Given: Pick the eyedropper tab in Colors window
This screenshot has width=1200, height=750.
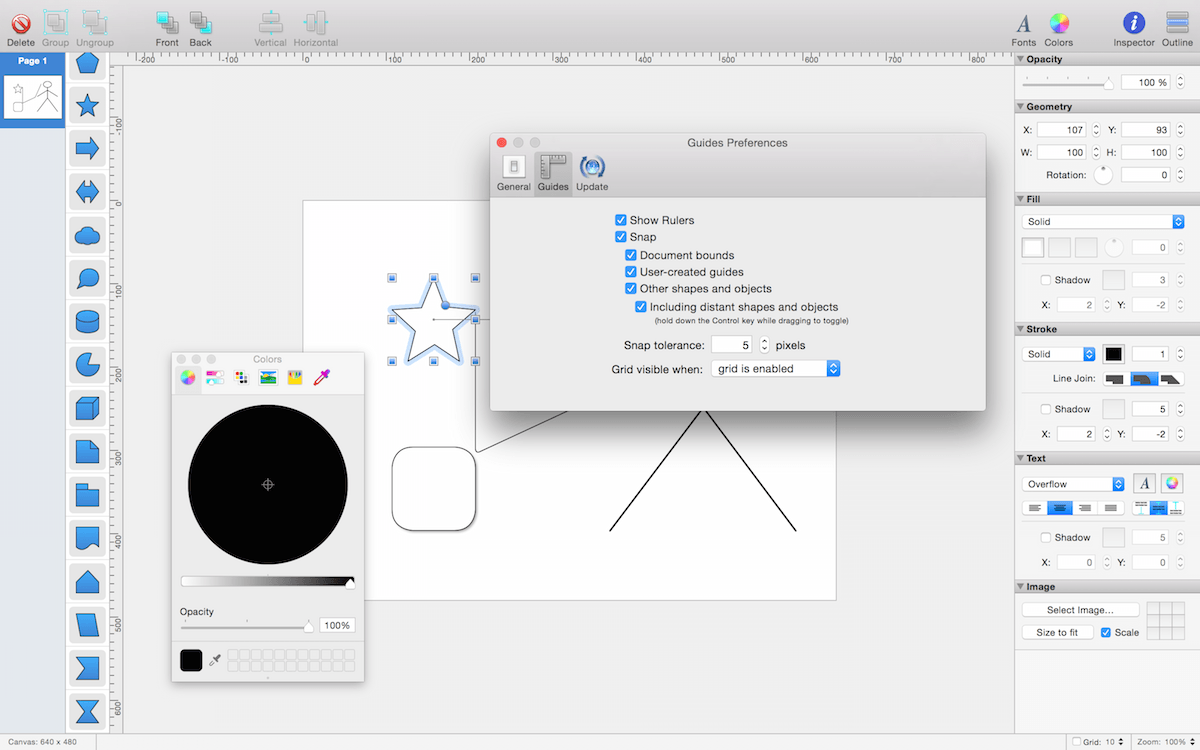Looking at the screenshot, I should (322, 377).
